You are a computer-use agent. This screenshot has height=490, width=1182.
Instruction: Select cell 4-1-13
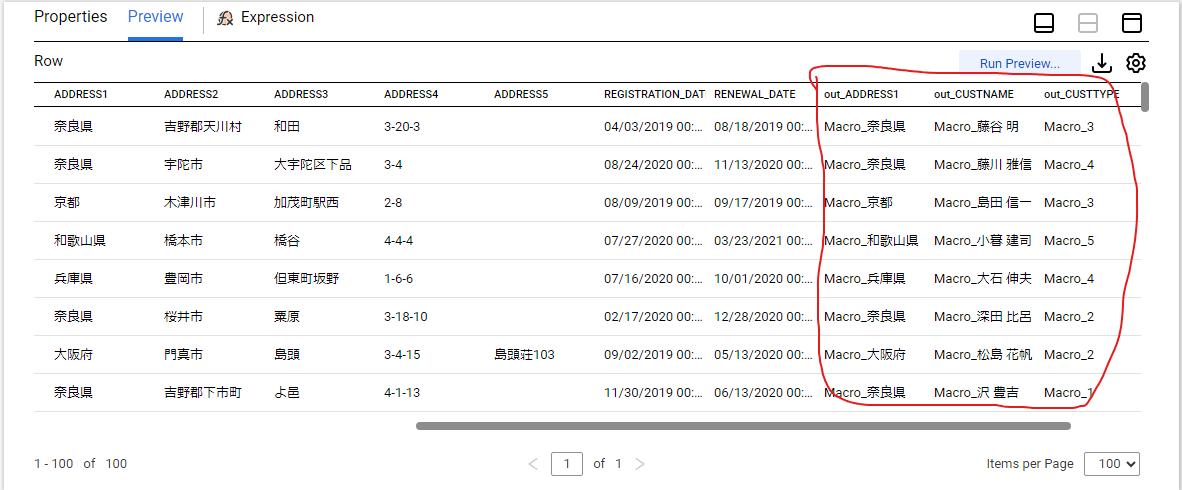pyautogui.click(x=403, y=392)
